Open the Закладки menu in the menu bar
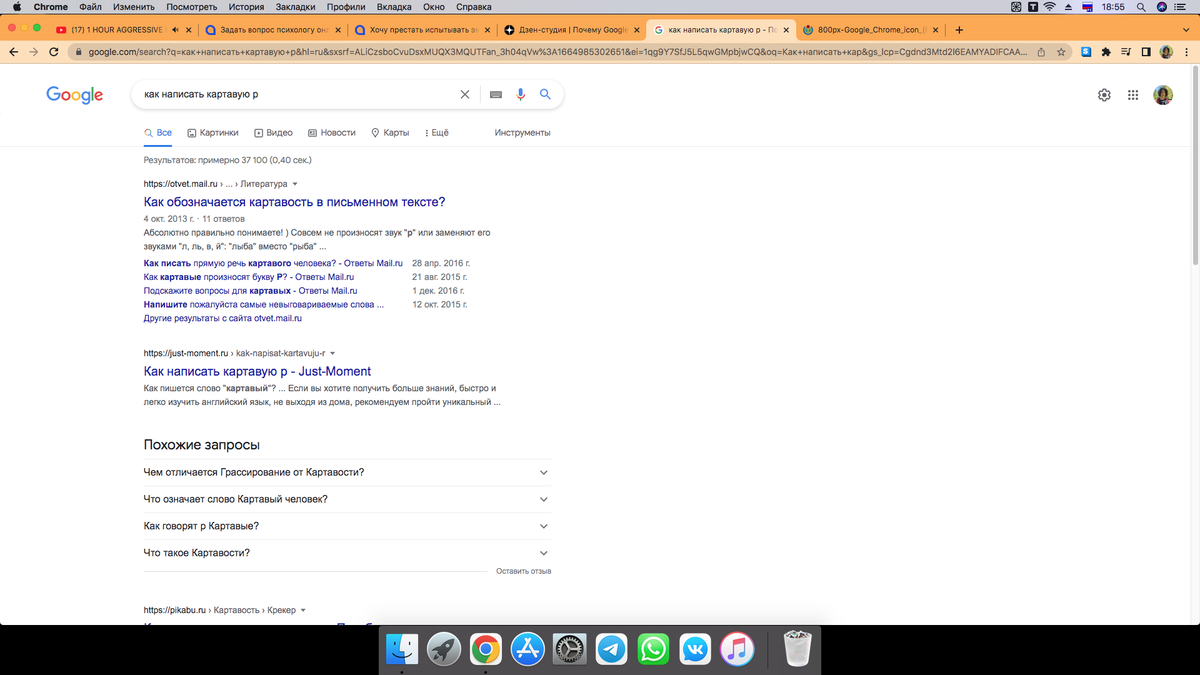 (x=295, y=7)
